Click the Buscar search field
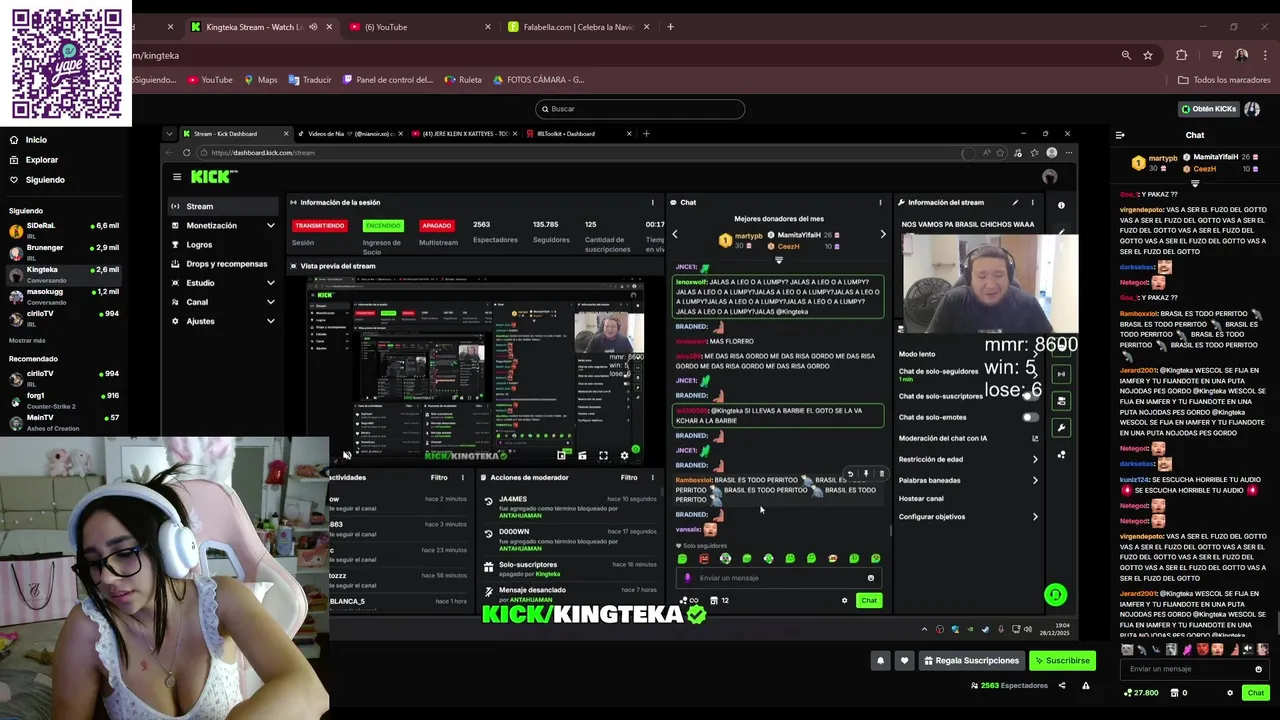 pyautogui.click(x=640, y=109)
